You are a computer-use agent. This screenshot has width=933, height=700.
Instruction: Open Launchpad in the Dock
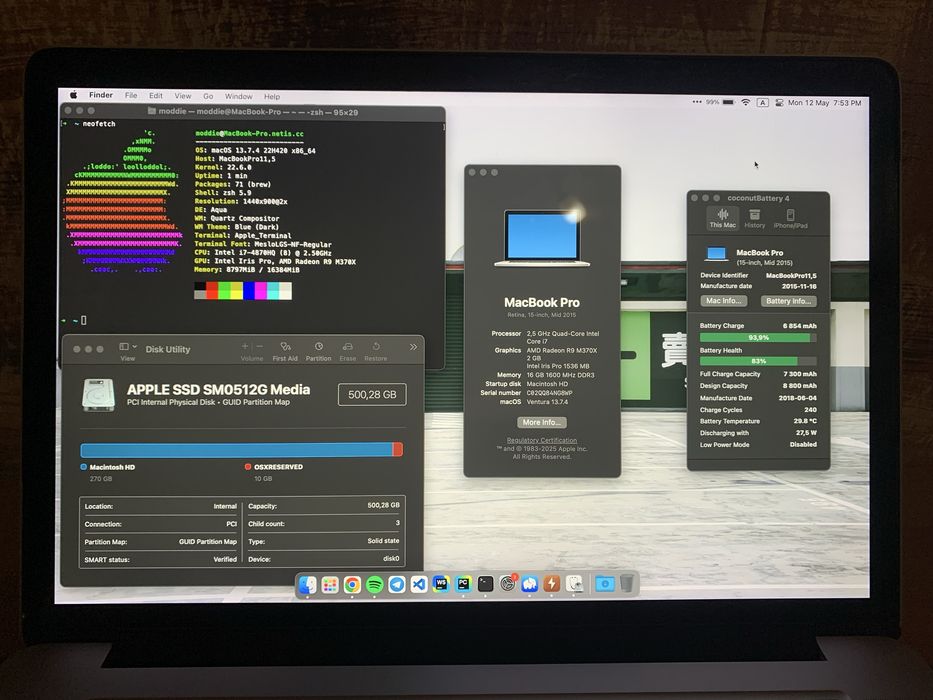(330, 585)
